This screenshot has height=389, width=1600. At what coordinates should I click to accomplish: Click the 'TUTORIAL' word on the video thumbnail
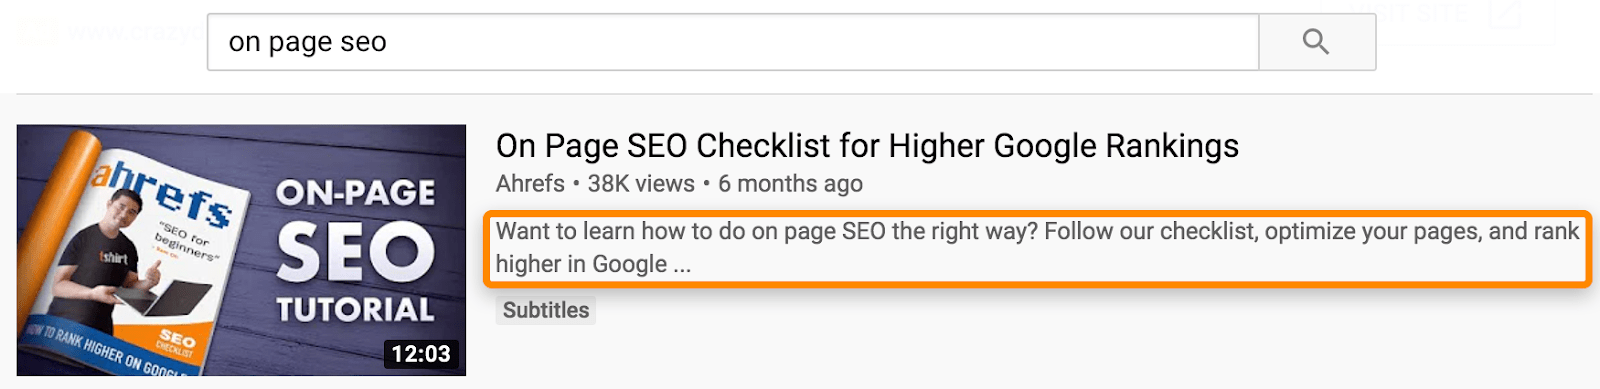pos(355,309)
